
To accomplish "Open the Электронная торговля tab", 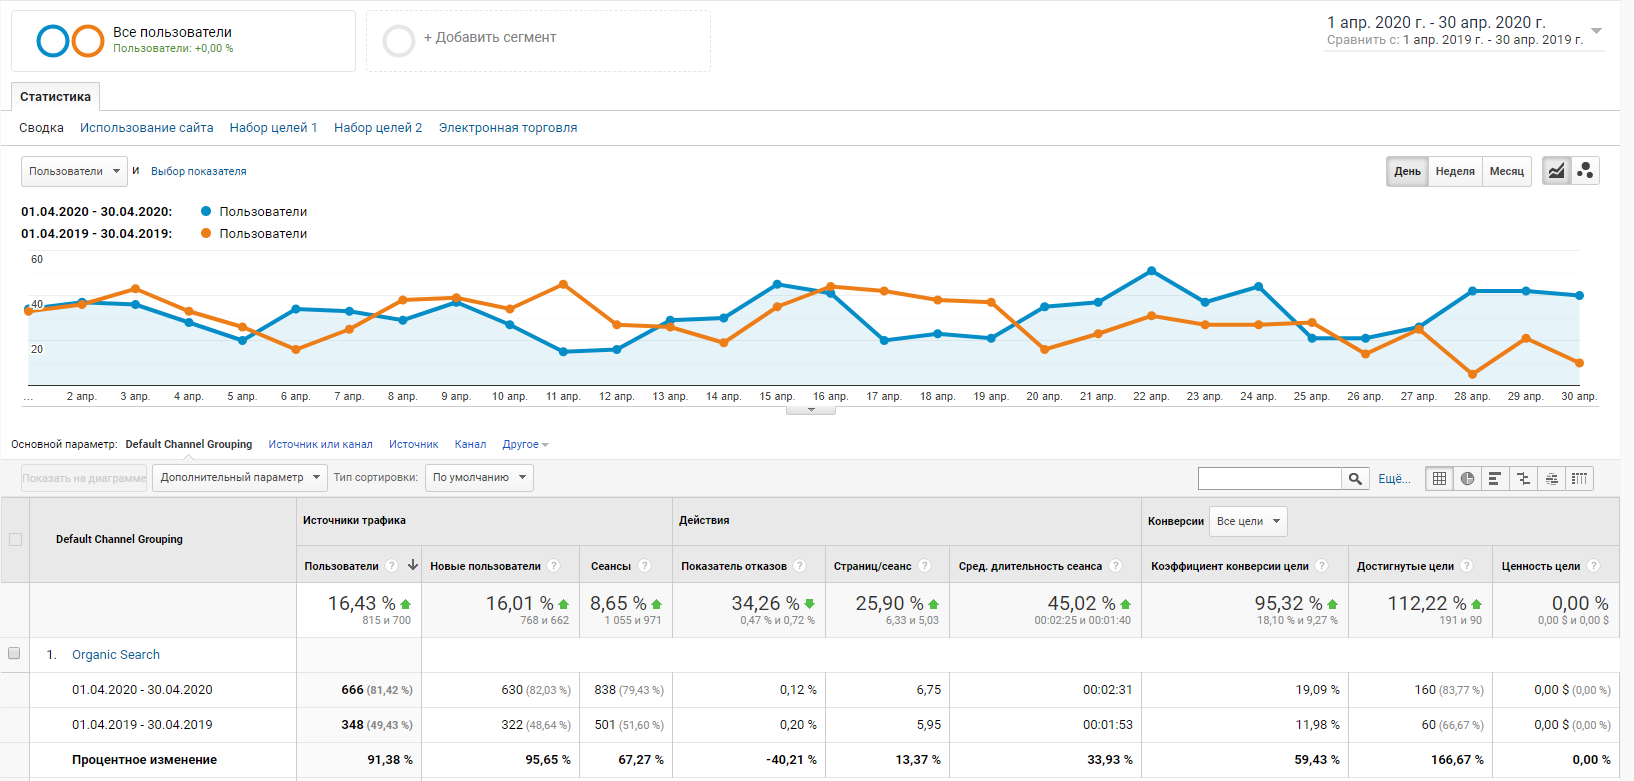I will [x=508, y=128].
